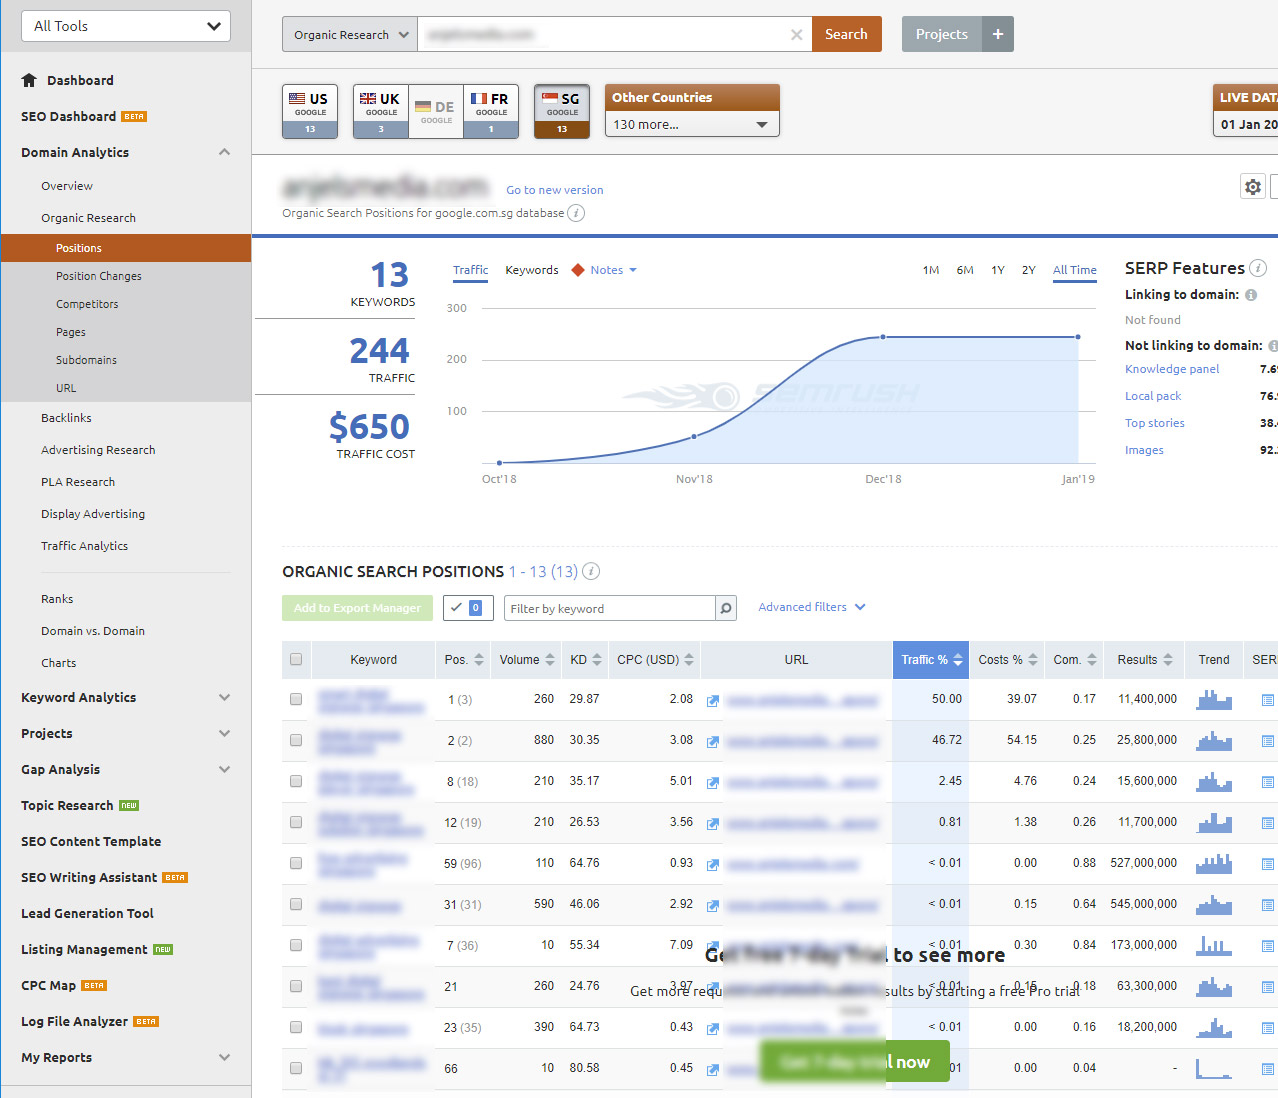Open the Knowledge panel SERP feature link
This screenshot has width=1278, height=1098.
click(1172, 369)
